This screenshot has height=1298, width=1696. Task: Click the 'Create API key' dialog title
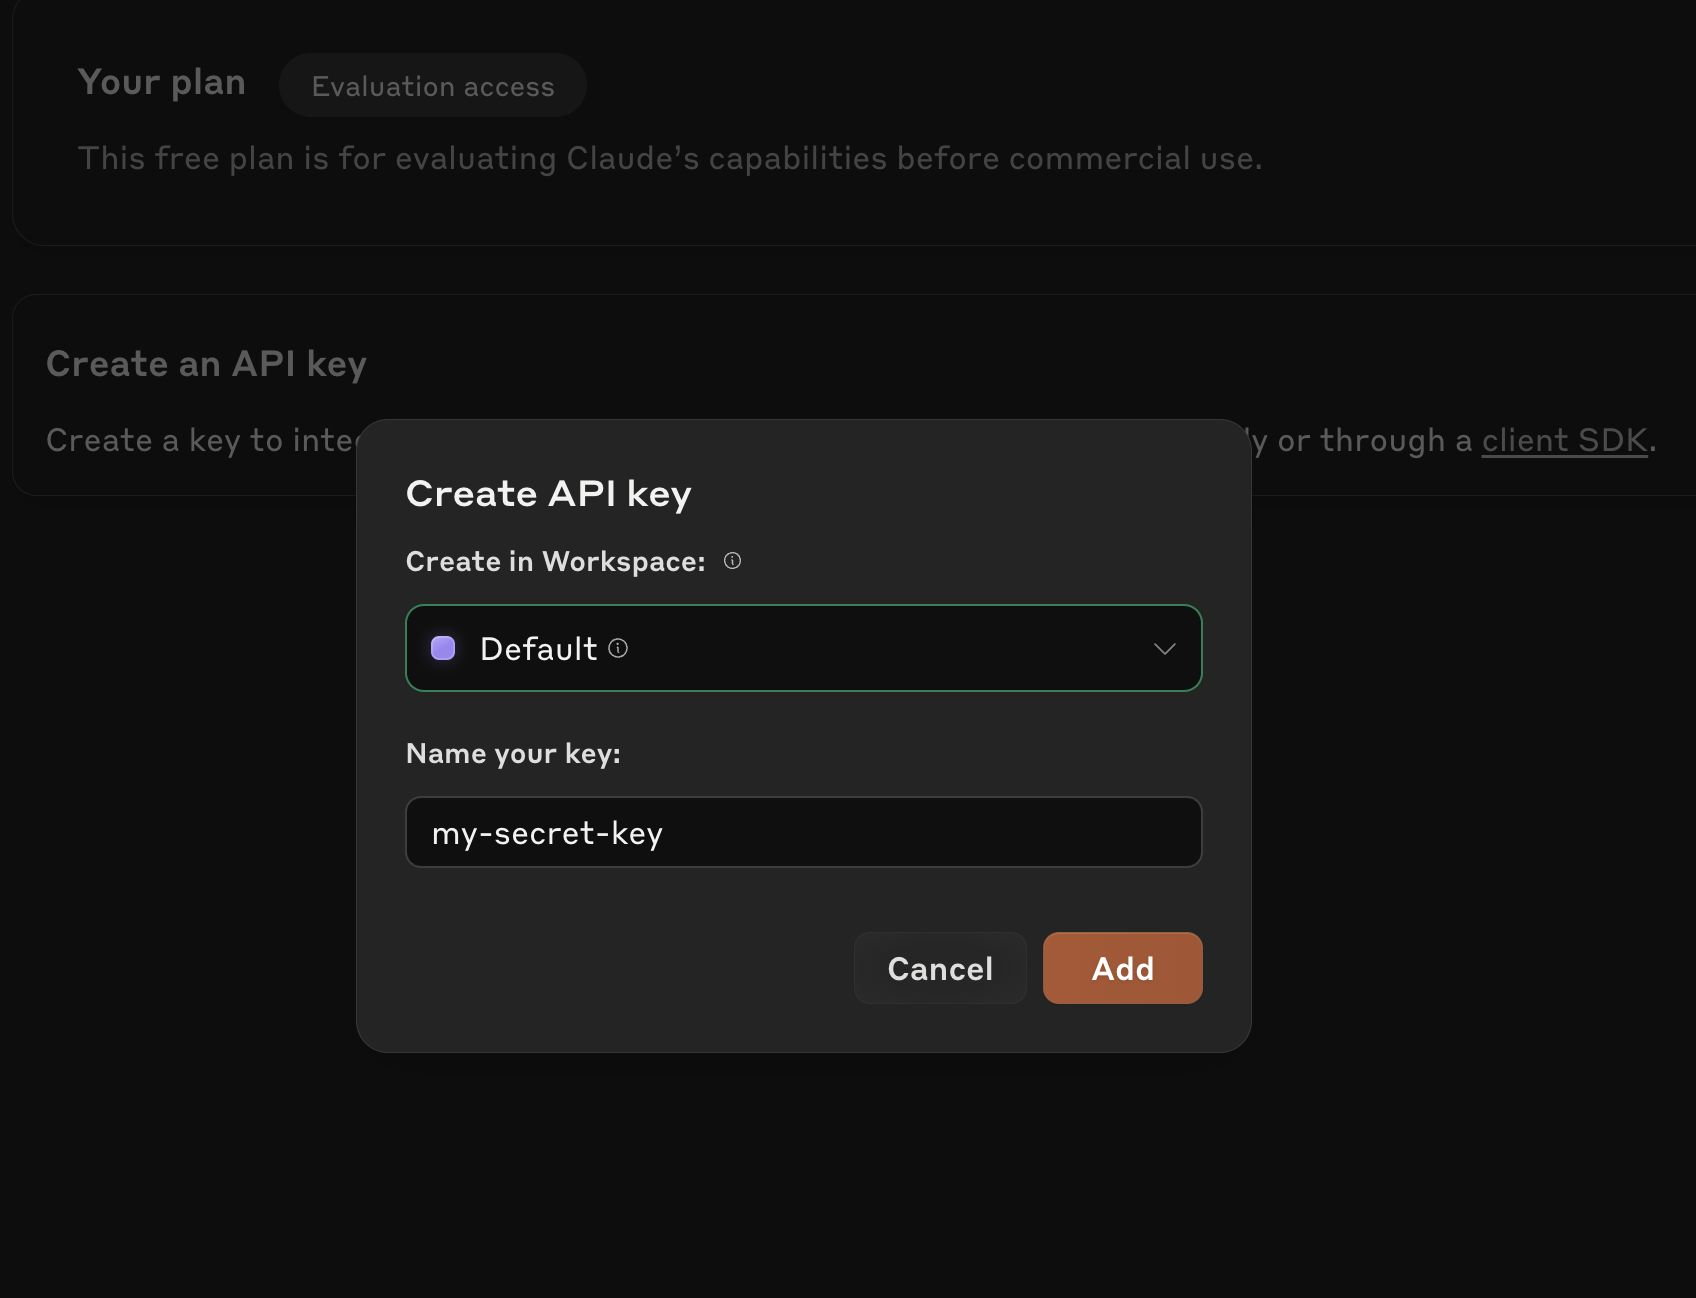(x=548, y=494)
